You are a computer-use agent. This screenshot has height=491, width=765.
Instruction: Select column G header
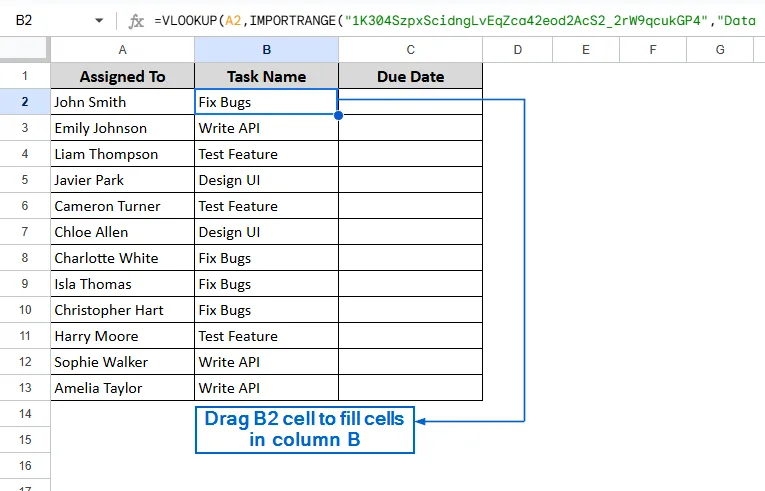tap(720, 50)
